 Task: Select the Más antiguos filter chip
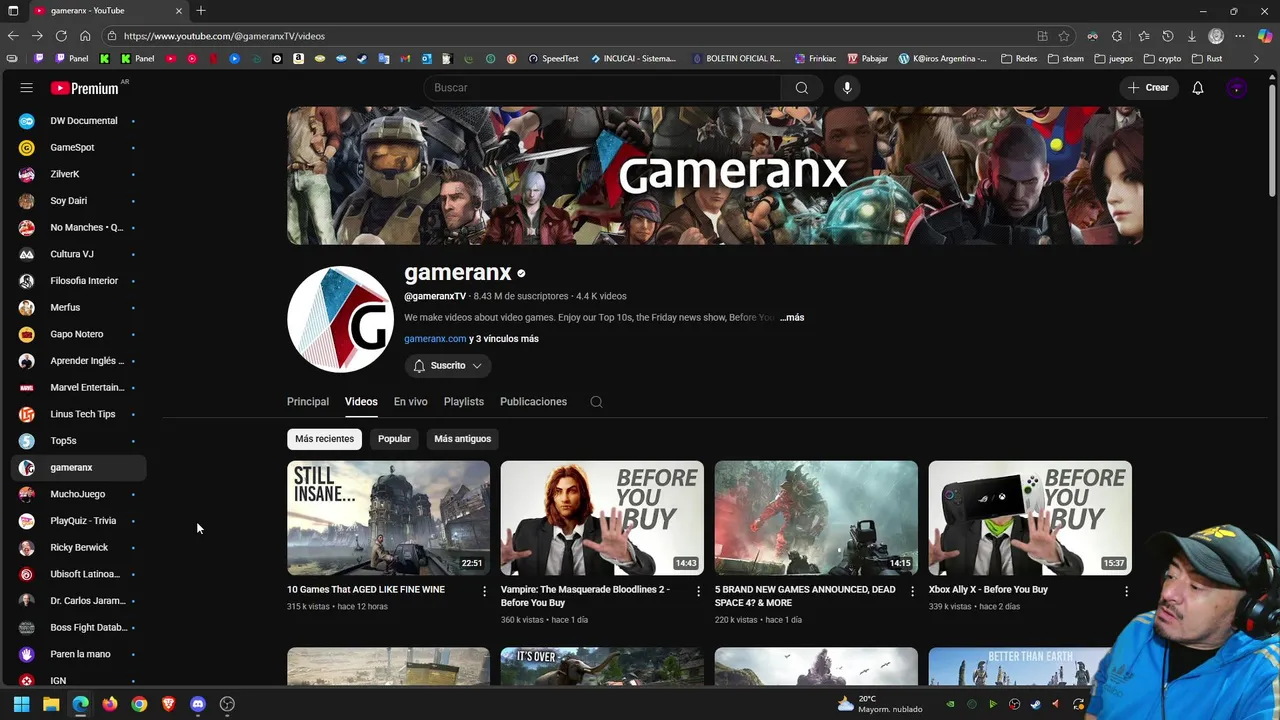pos(462,439)
